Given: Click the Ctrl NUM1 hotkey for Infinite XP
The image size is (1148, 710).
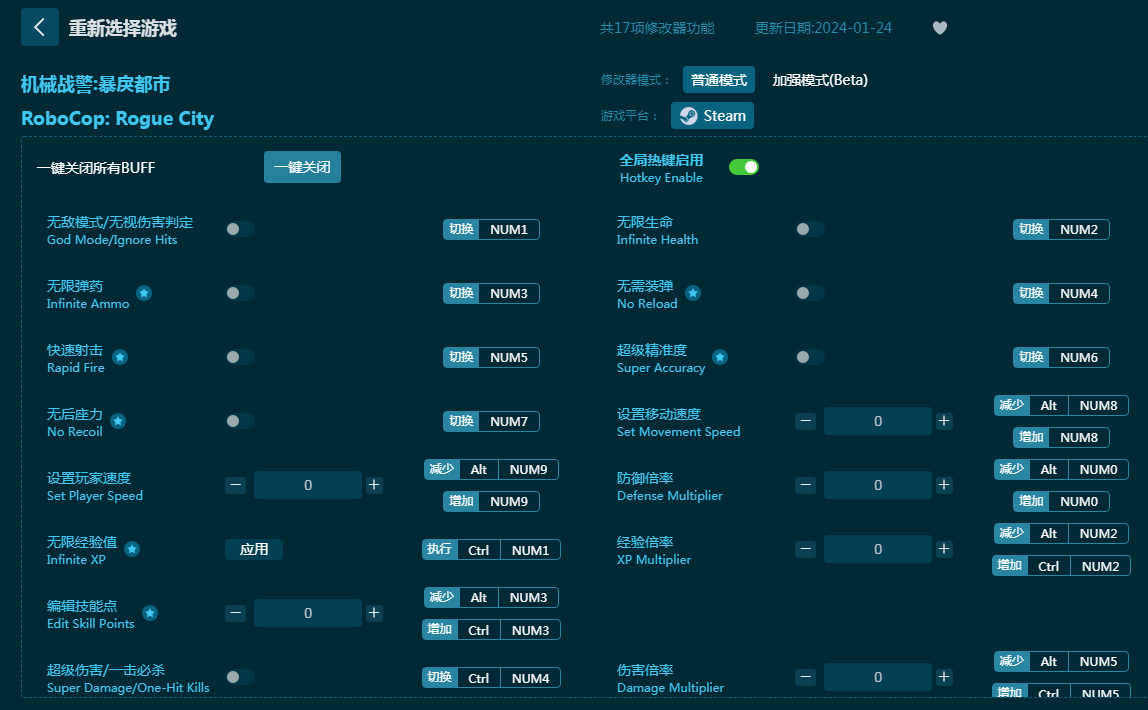Looking at the screenshot, I should click(x=491, y=550).
